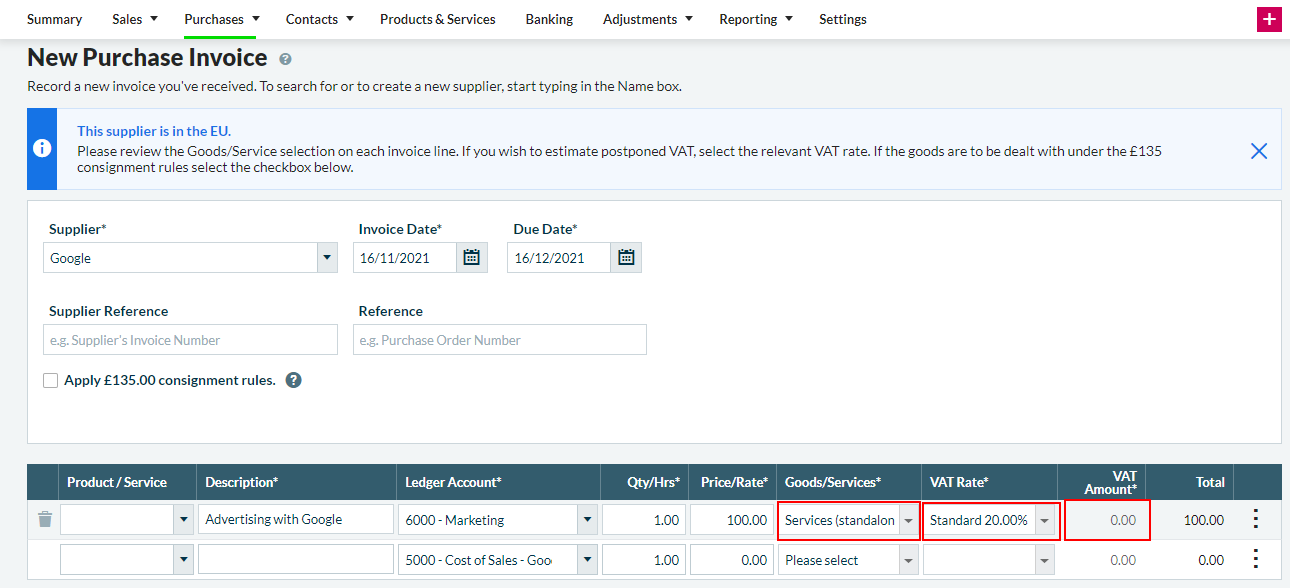Click the pink plus quick-create icon
Screen dimensions: 1290x588
pyautogui.click(x=1268, y=20)
